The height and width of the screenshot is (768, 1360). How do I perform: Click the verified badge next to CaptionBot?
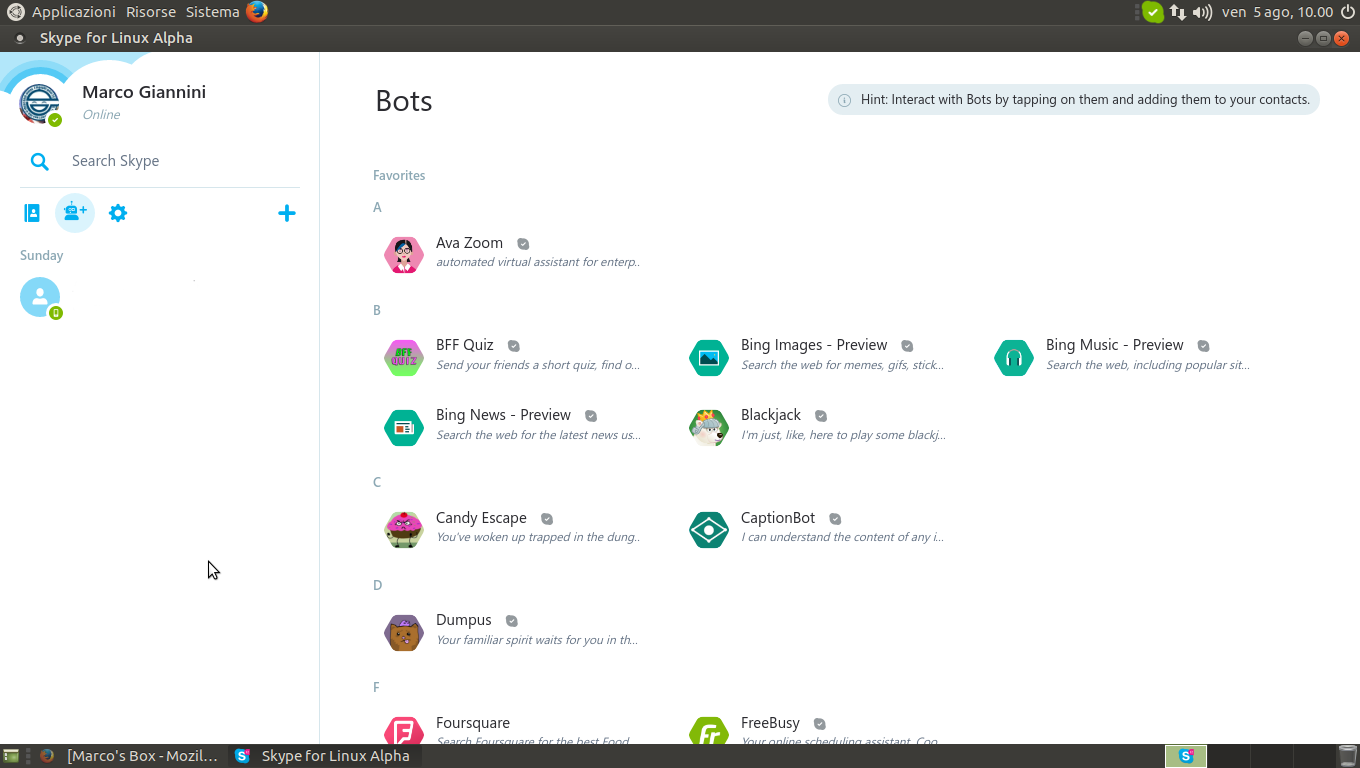point(835,519)
